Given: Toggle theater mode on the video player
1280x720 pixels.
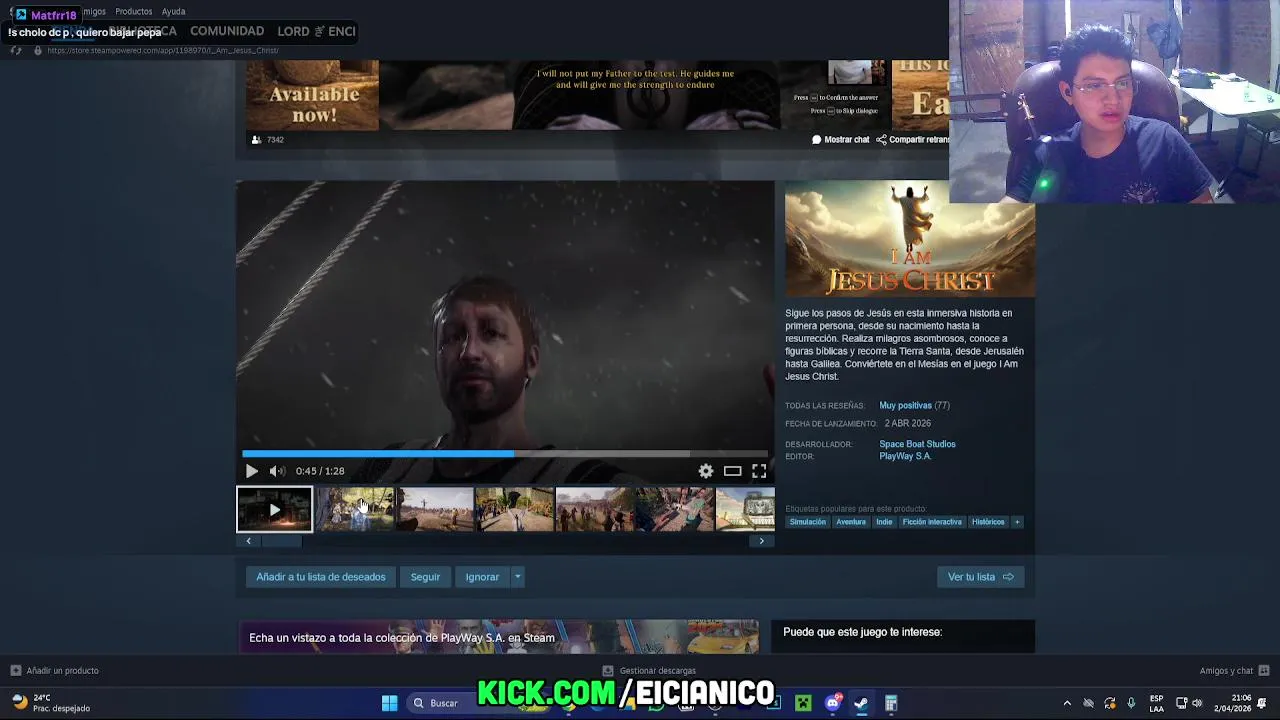Looking at the screenshot, I should point(733,471).
